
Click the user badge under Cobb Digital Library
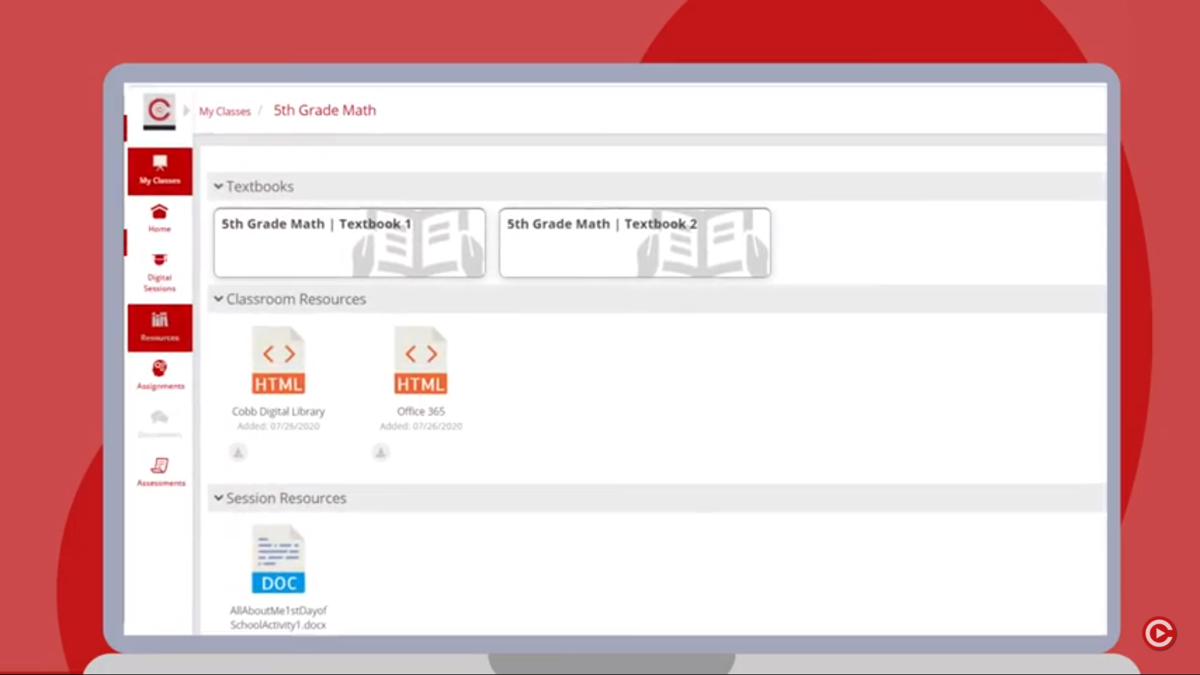pos(238,453)
